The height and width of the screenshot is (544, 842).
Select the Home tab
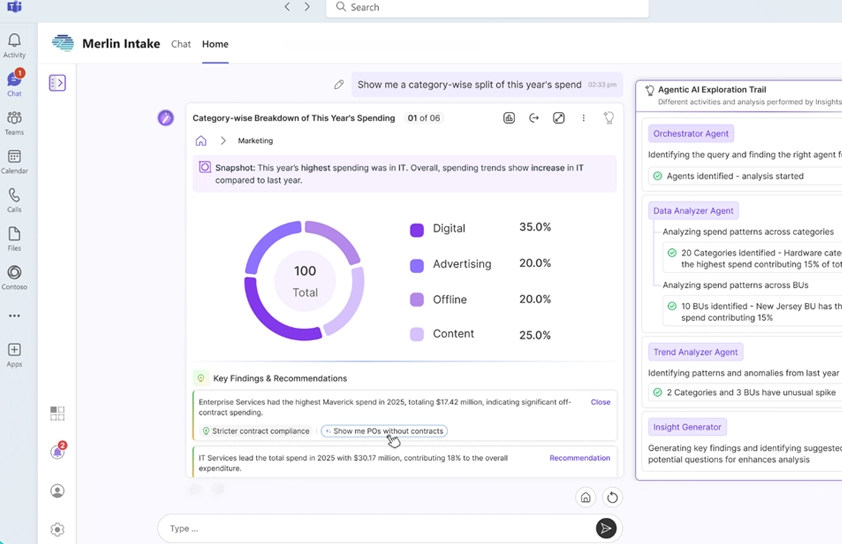[215, 44]
